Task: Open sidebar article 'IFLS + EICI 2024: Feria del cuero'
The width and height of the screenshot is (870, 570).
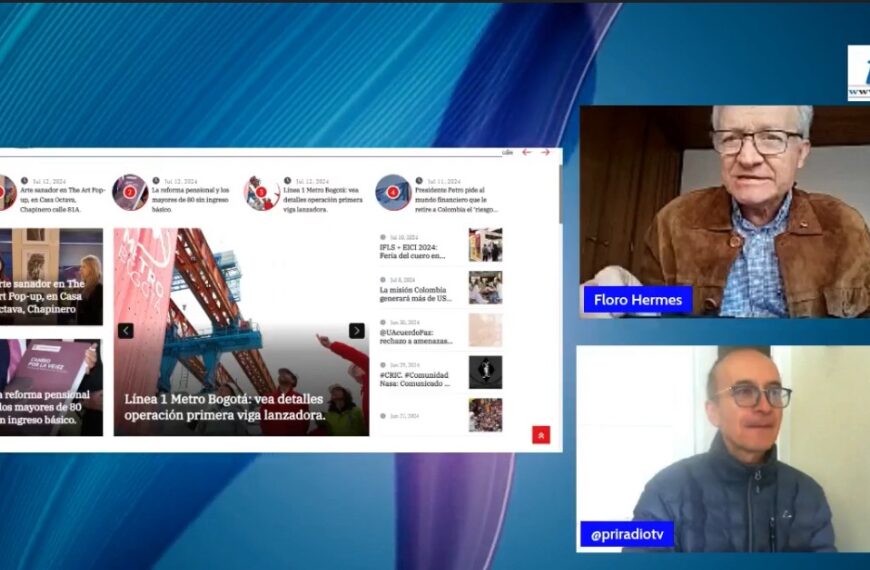Action: (412, 251)
